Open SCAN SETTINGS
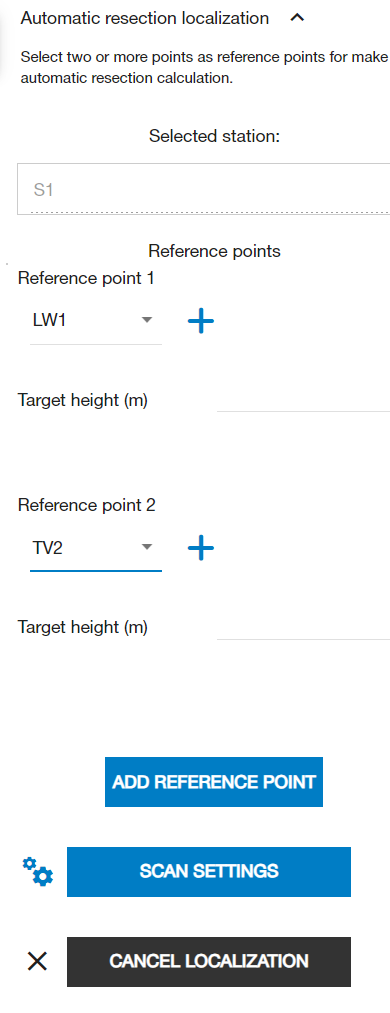This screenshot has width=390, height=1013. (x=209, y=872)
